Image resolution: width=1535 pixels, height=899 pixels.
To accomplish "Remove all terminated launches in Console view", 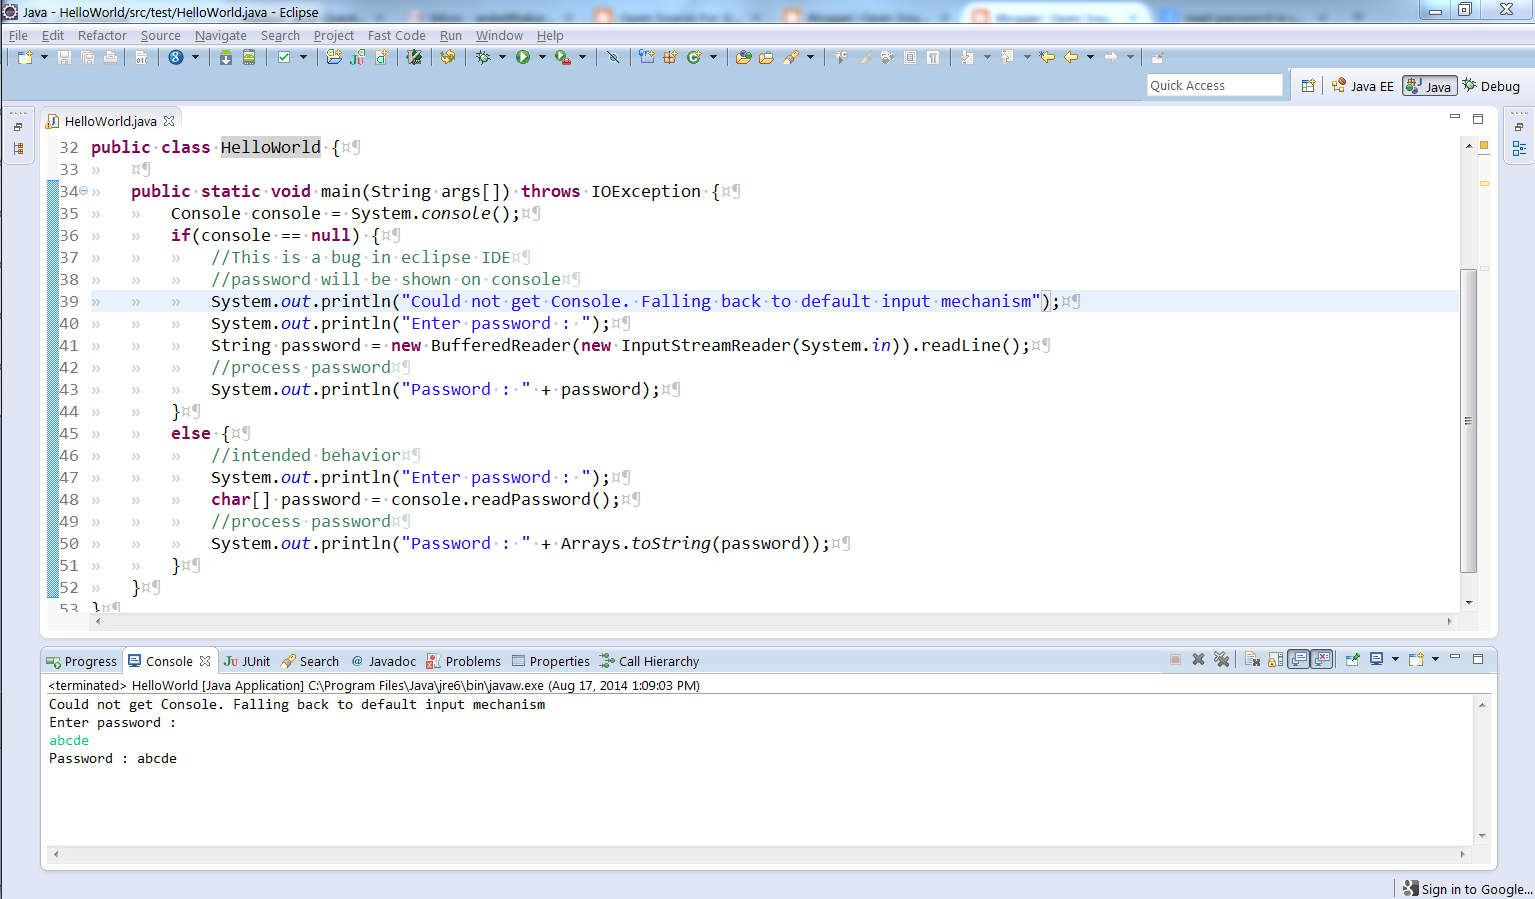I will click(1222, 659).
